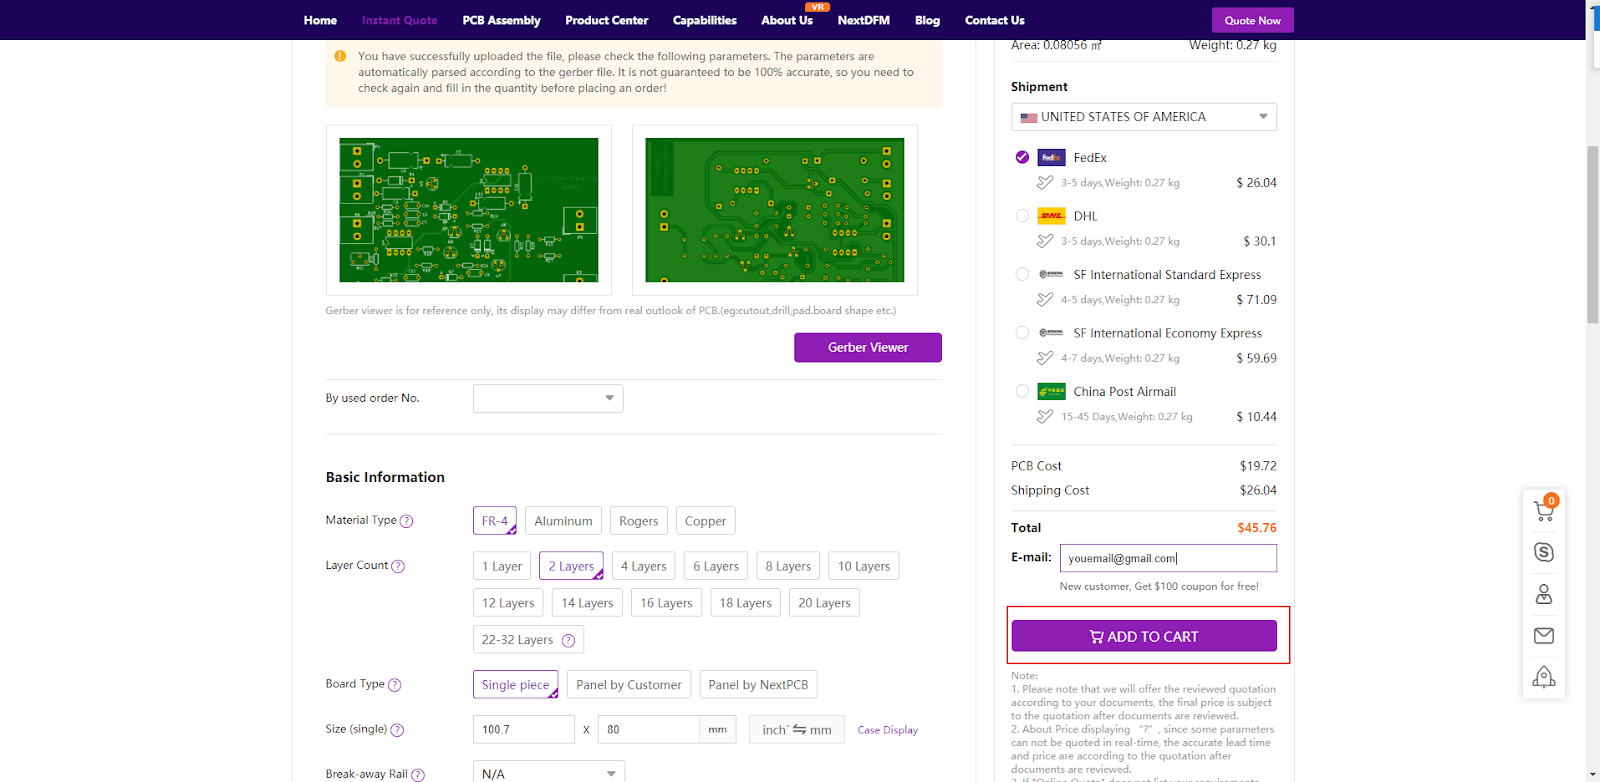Open the shipment country dropdown
The width and height of the screenshot is (1600, 782).
pyautogui.click(x=1143, y=117)
